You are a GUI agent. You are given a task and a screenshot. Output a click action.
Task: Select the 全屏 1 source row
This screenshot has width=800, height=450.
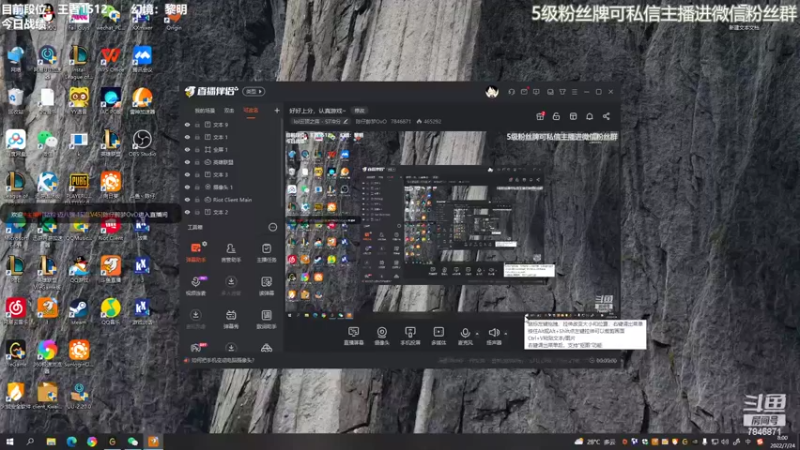232,149
